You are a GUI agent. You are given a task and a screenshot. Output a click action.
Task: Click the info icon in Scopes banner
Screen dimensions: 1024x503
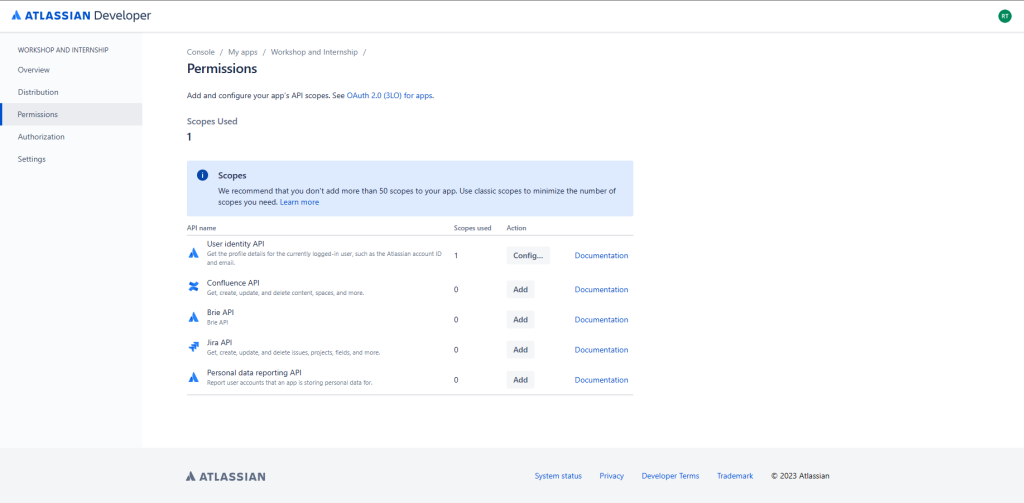(x=203, y=175)
